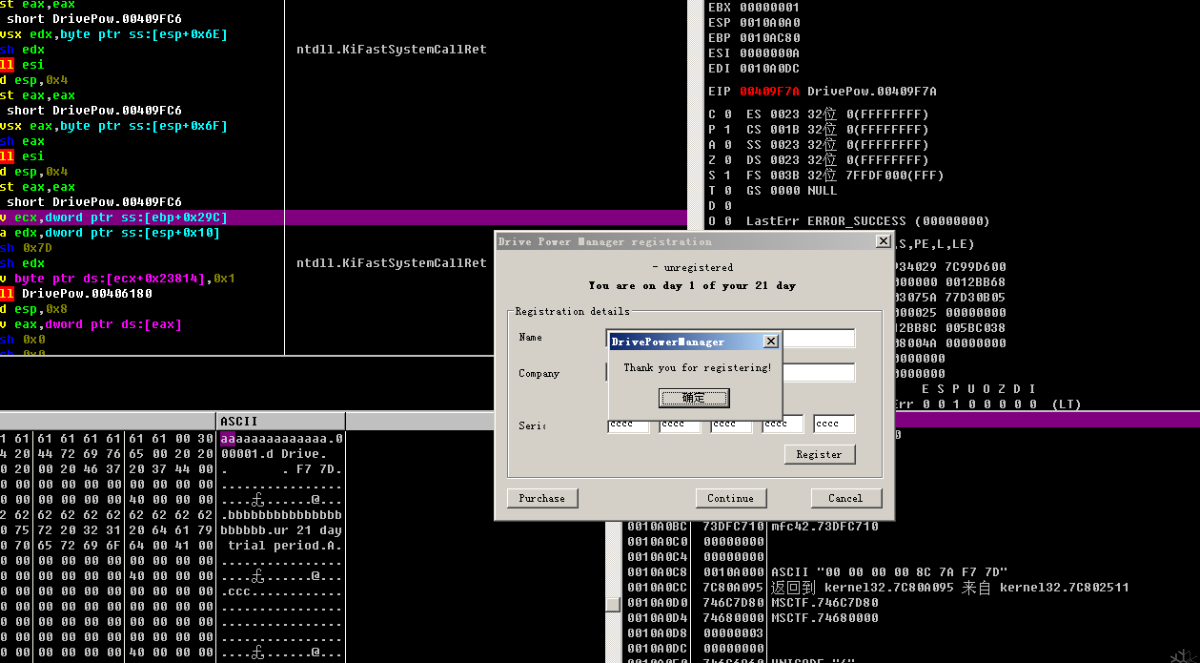Select the EBP register value 0010AC80
Viewport: 1200px width, 663px height.
(x=770, y=38)
